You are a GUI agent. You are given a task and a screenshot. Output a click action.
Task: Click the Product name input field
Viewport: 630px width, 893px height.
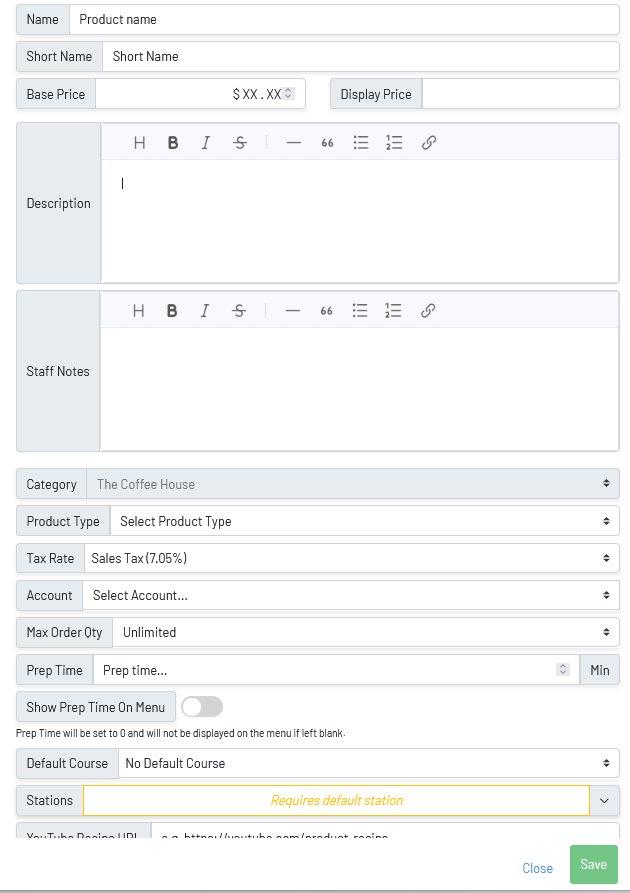(x=343, y=19)
